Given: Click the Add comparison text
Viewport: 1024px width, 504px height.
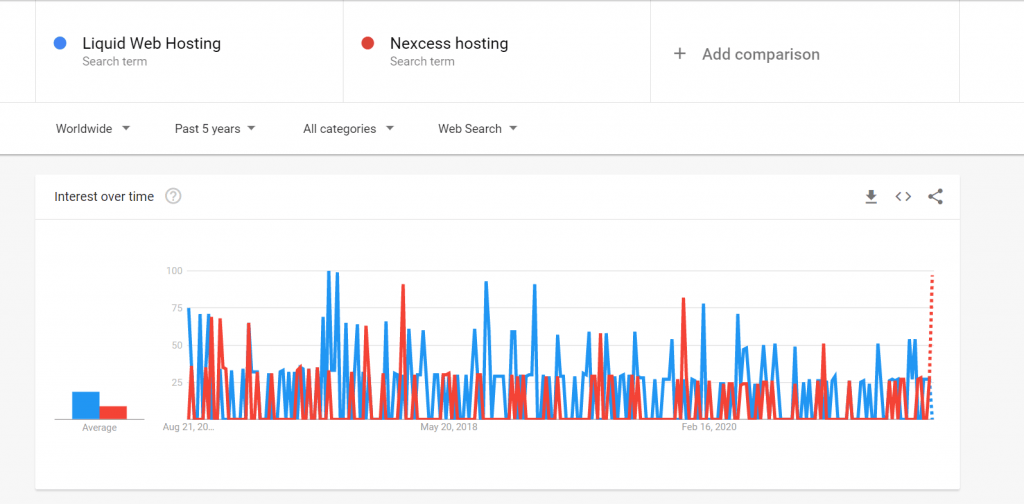Looking at the screenshot, I should [x=761, y=54].
